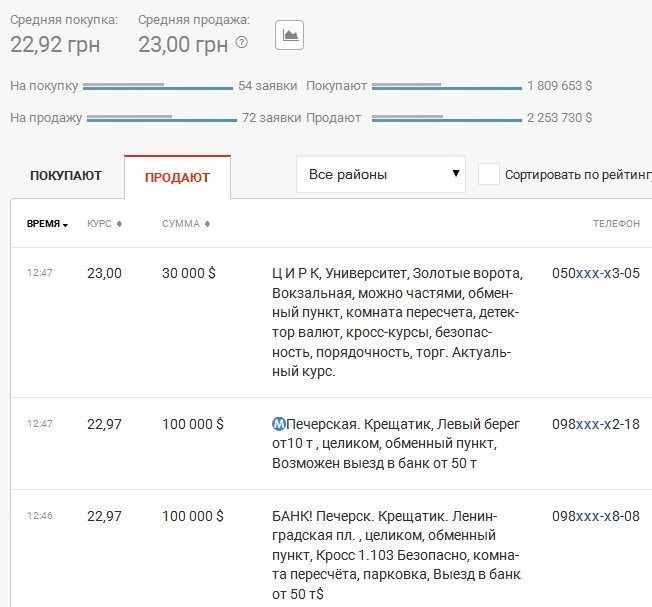Image resolution: width=652 pixels, height=607 pixels.
Task: Click the ТЕЛЕФОН column header
Action: (x=616, y=224)
